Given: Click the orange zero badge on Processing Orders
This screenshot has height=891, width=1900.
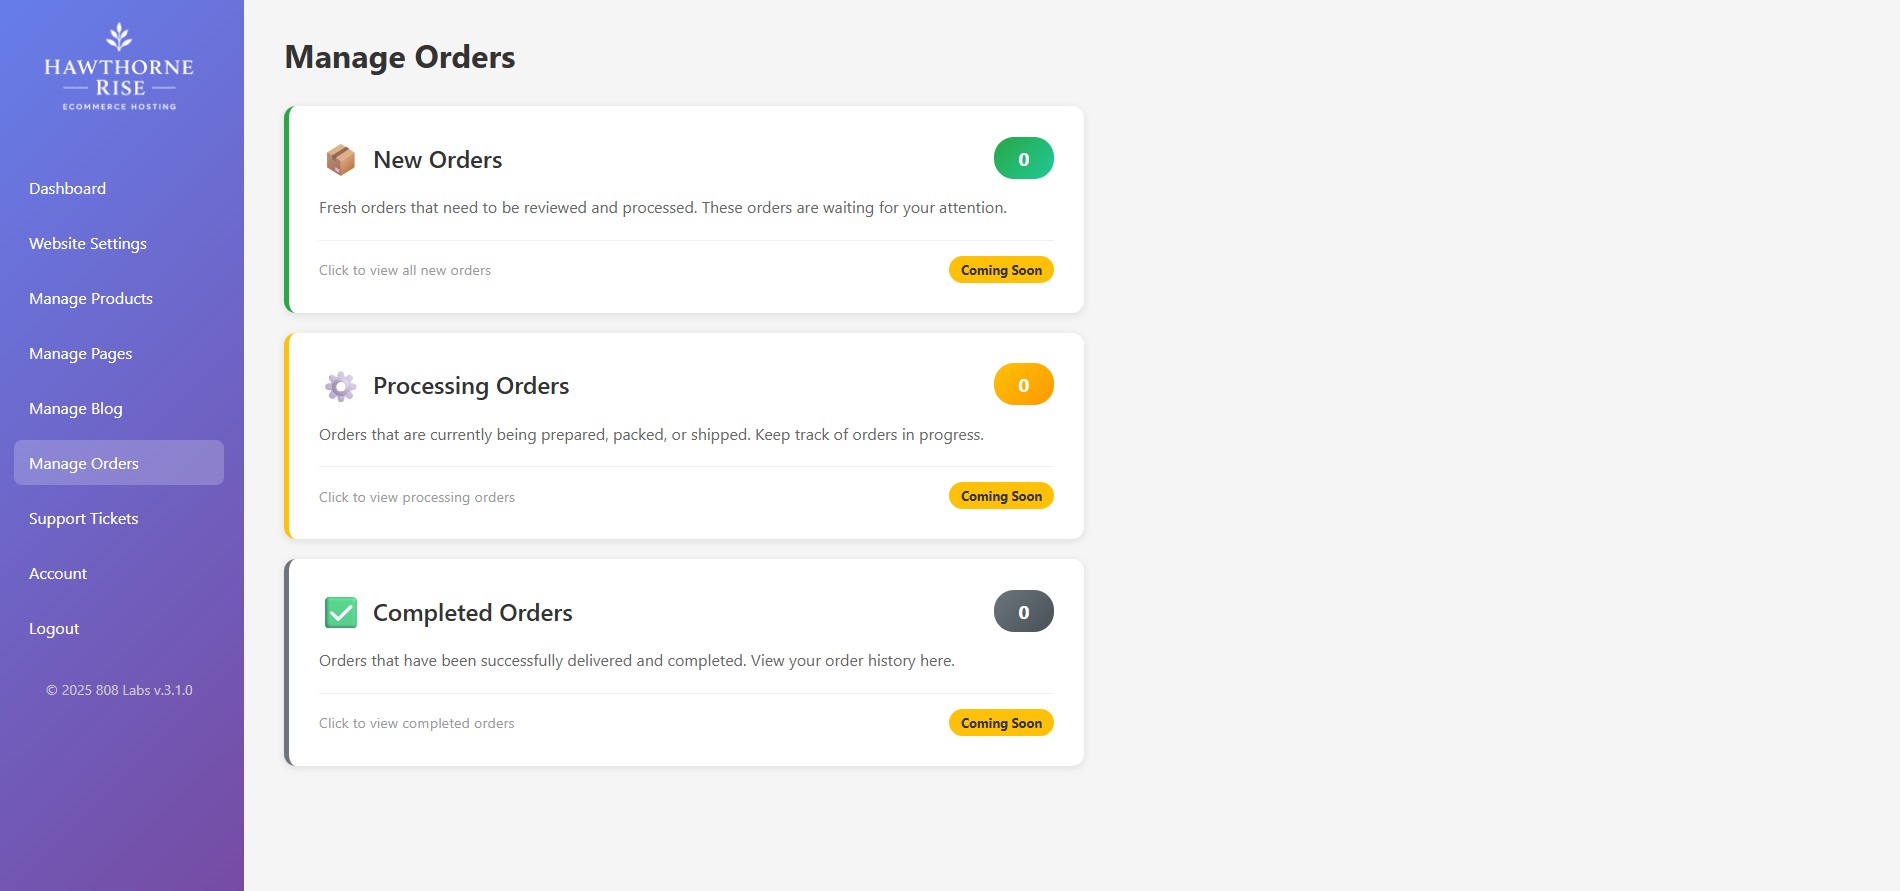Looking at the screenshot, I should coord(1023,384).
